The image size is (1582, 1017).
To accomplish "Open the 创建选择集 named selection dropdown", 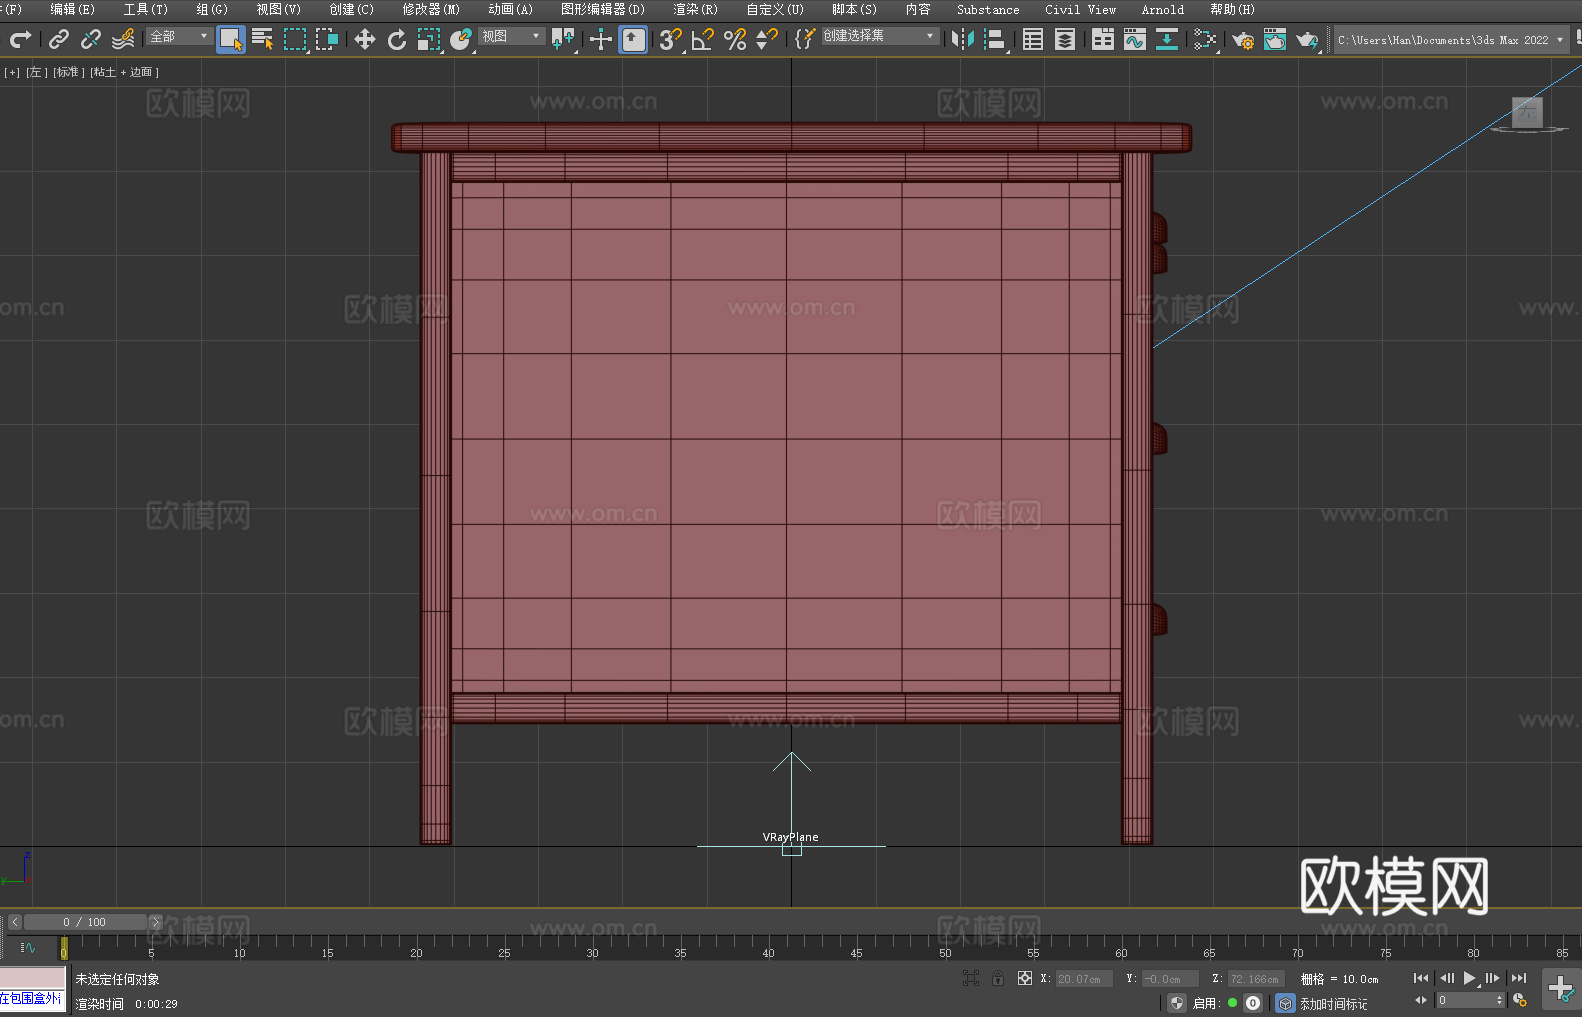I will [x=880, y=36].
